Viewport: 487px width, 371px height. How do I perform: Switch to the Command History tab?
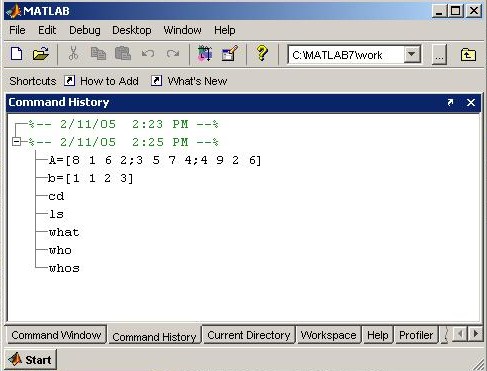[x=154, y=336]
